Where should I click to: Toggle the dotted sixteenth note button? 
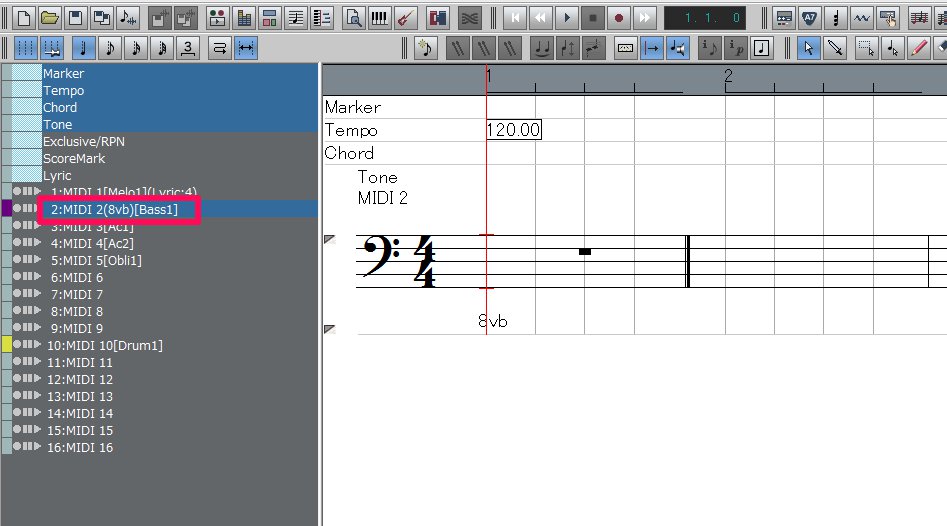pos(136,48)
